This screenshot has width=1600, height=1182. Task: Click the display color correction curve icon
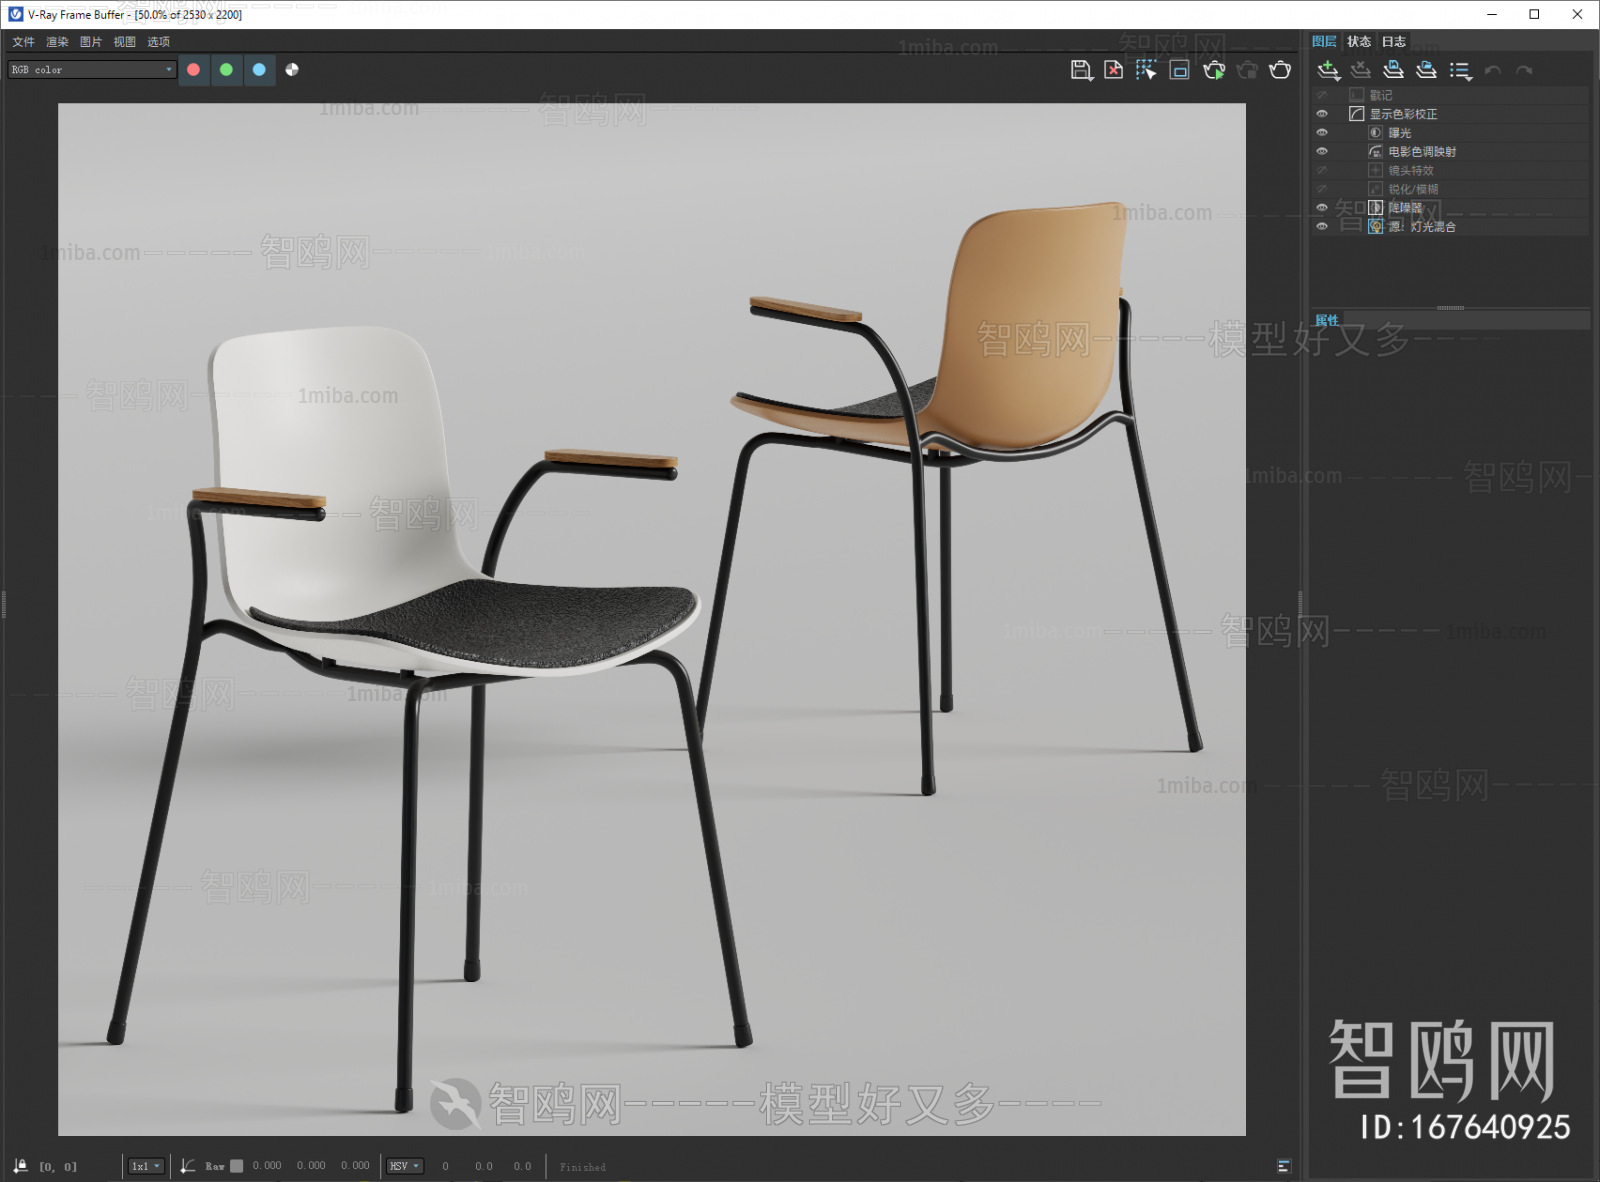1357,114
